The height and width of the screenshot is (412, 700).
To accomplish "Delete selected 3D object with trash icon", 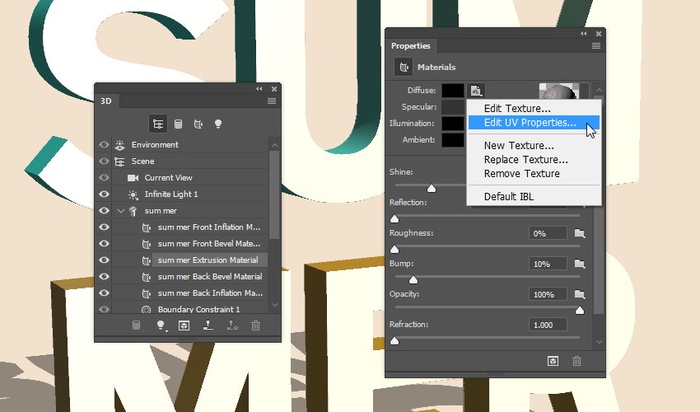I will pyautogui.click(x=256, y=326).
